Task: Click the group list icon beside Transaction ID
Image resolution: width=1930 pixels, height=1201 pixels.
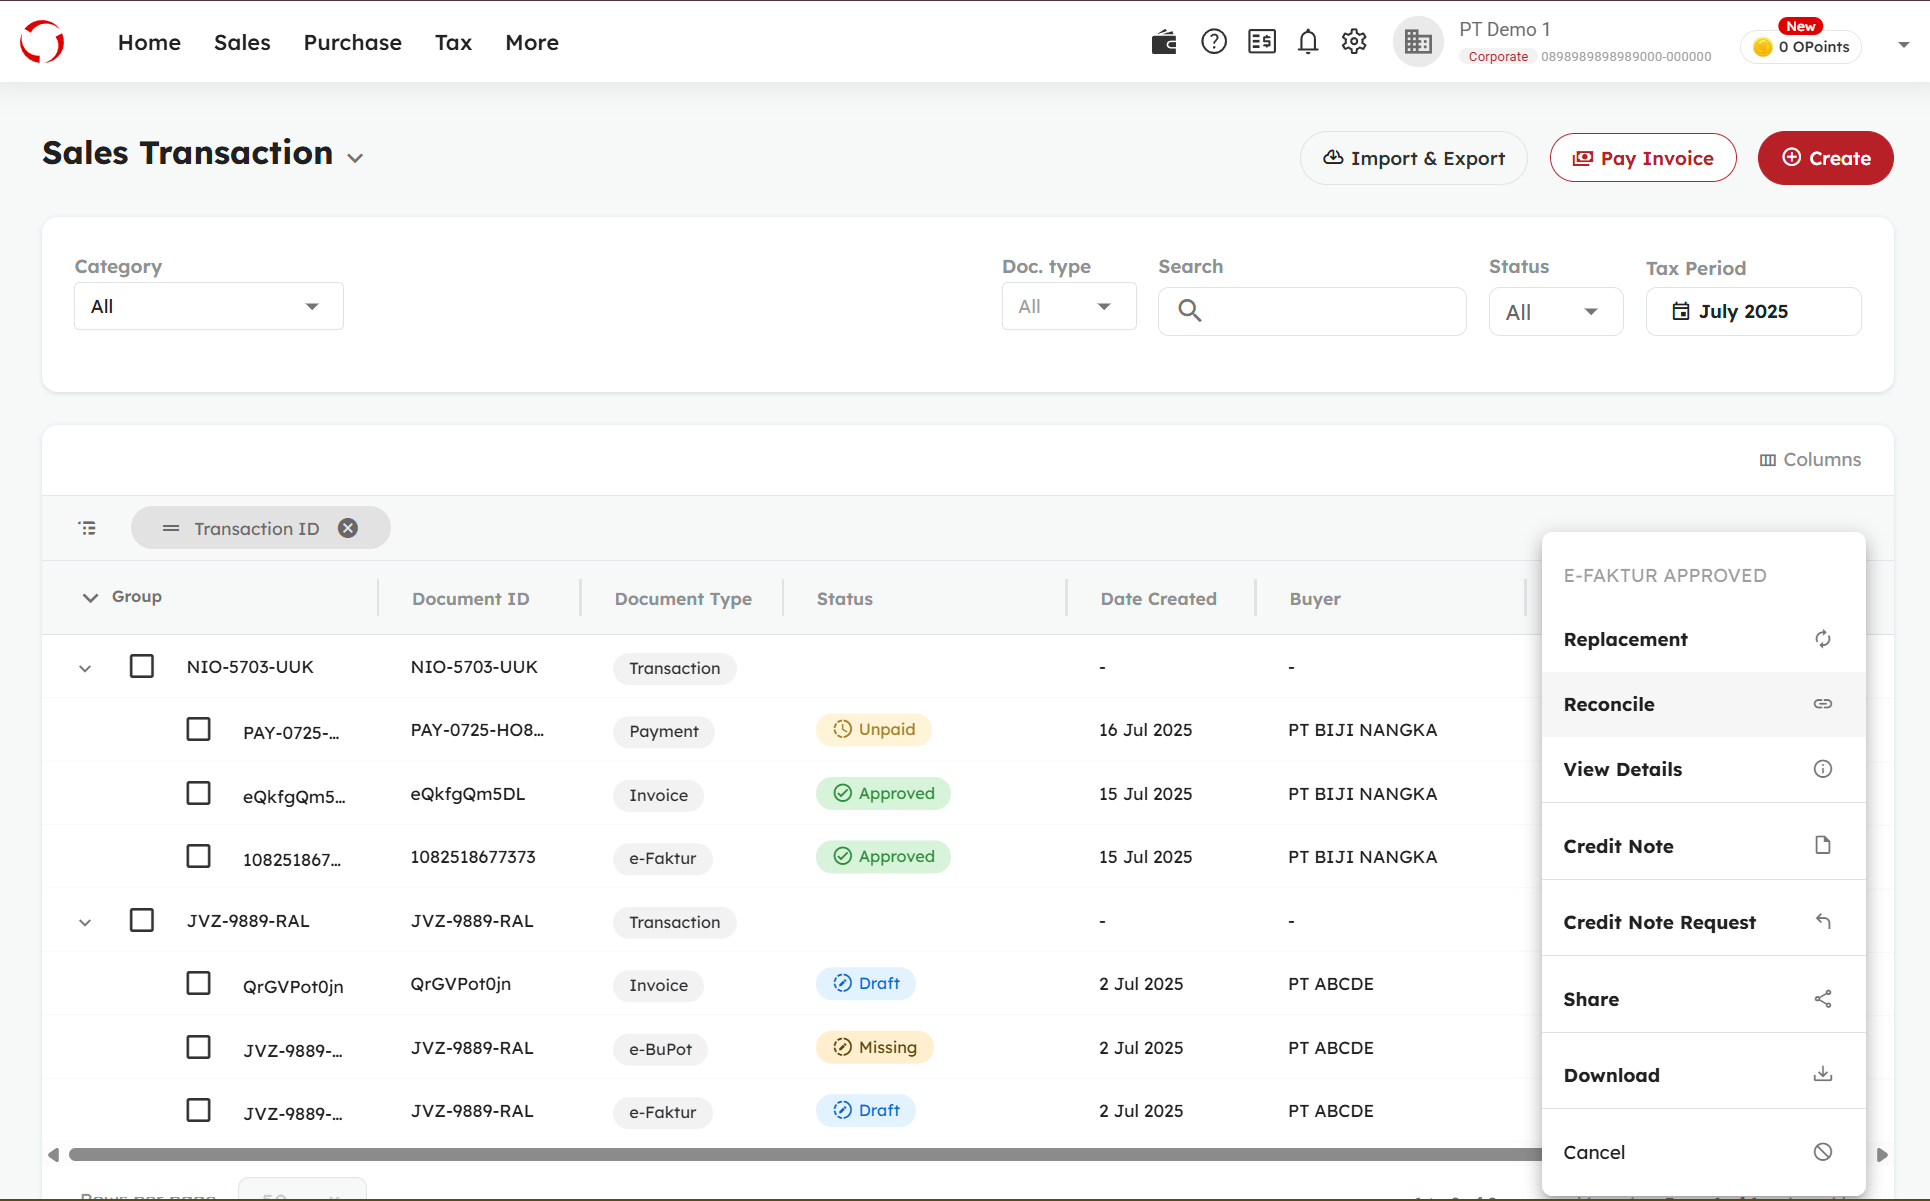Action: click(88, 528)
